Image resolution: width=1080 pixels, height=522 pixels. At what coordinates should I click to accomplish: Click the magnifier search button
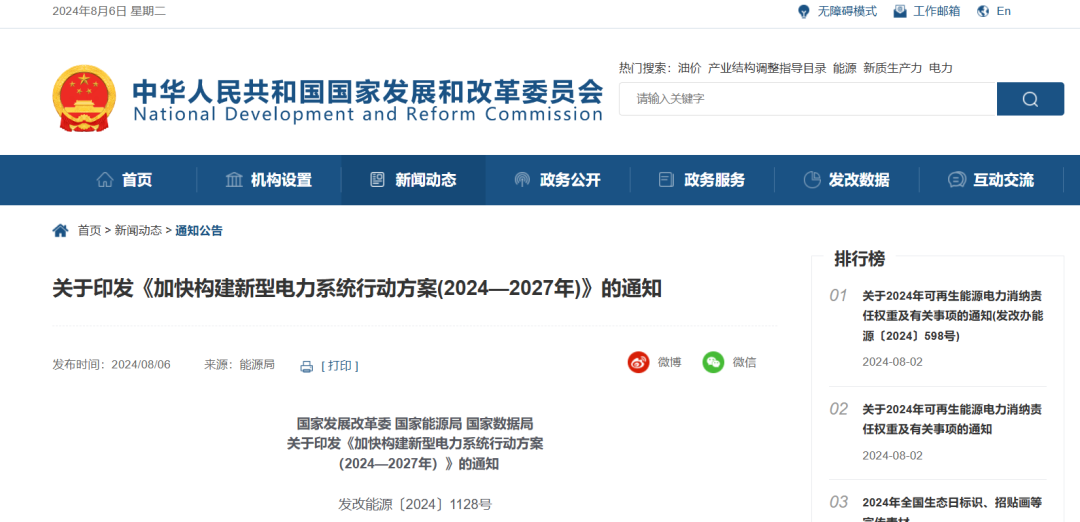click(x=1030, y=99)
